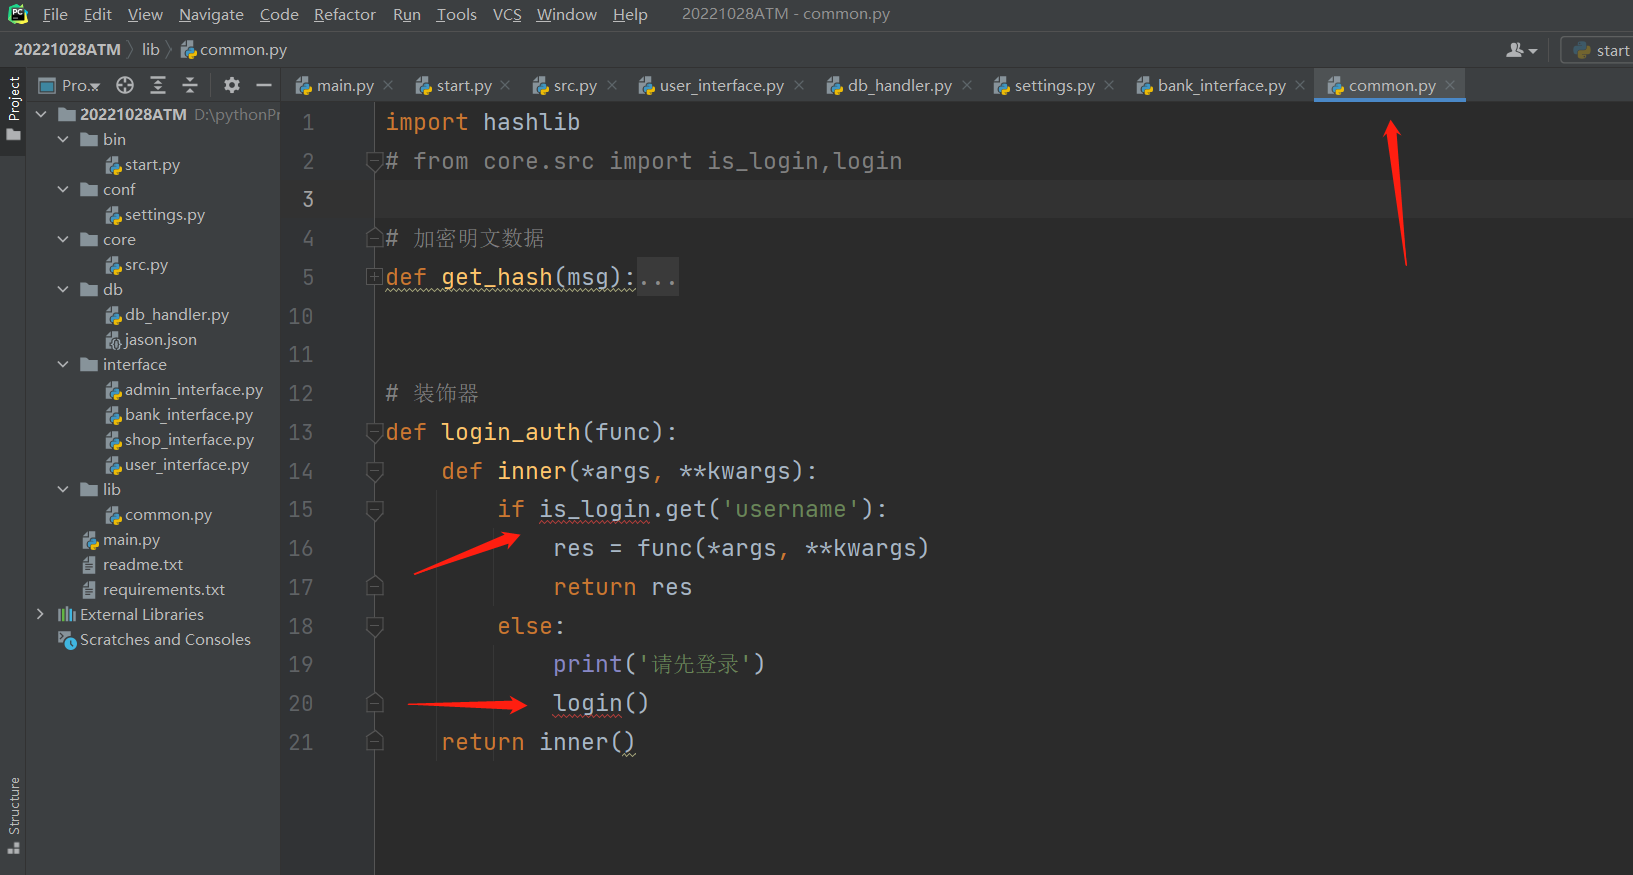Collapse the lib folder in tree
Image resolution: width=1633 pixels, height=875 pixels.
click(x=63, y=489)
